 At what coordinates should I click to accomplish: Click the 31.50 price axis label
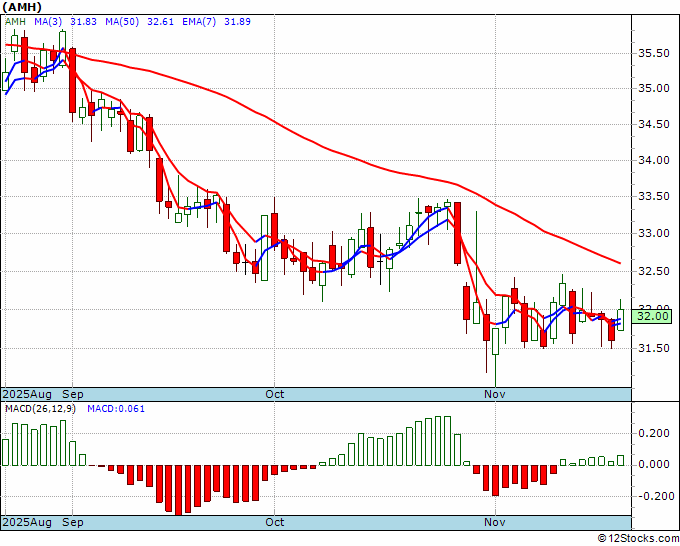coord(654,348)
